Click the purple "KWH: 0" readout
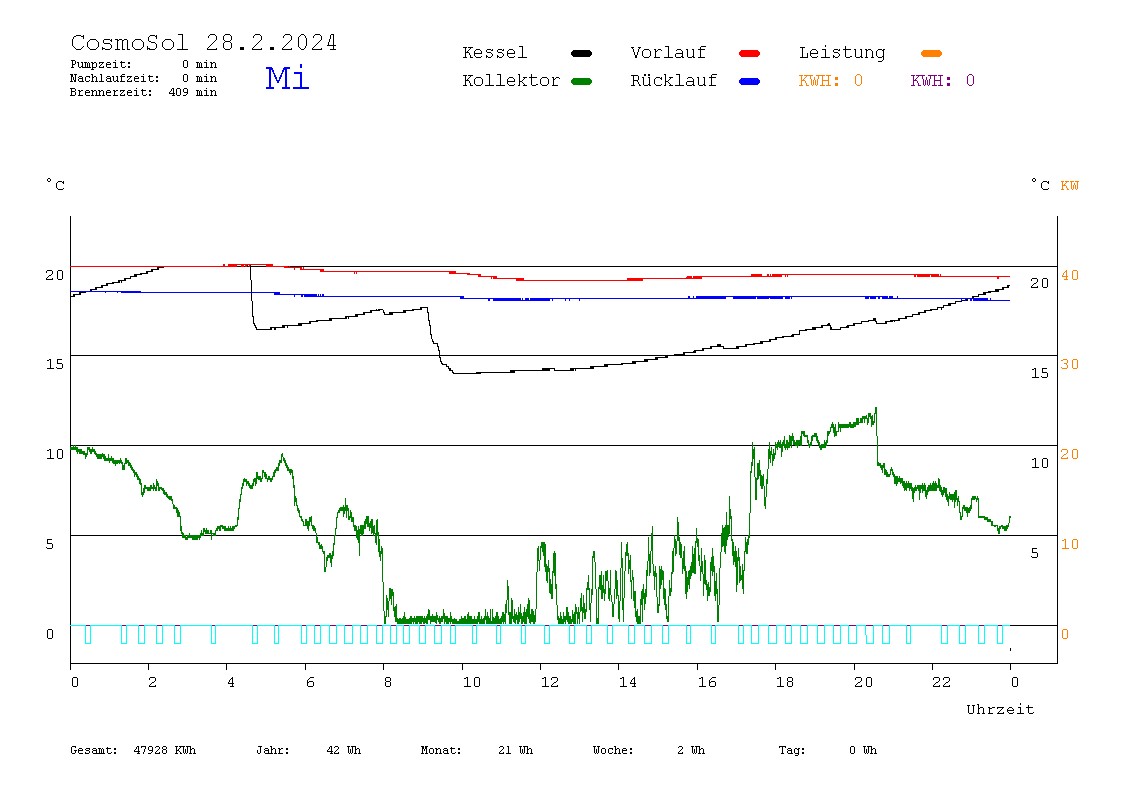1148x812 pixels. click(x=943, y=81)
